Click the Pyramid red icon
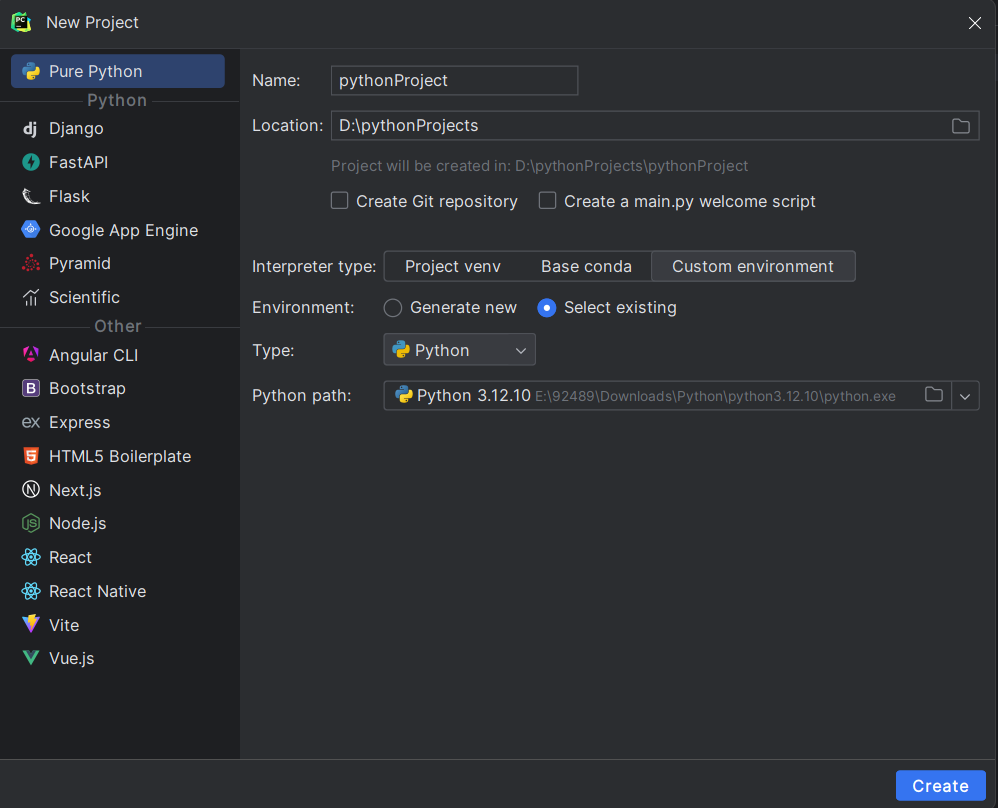This screenshot has height=808, width=998. tap(31, 263)
